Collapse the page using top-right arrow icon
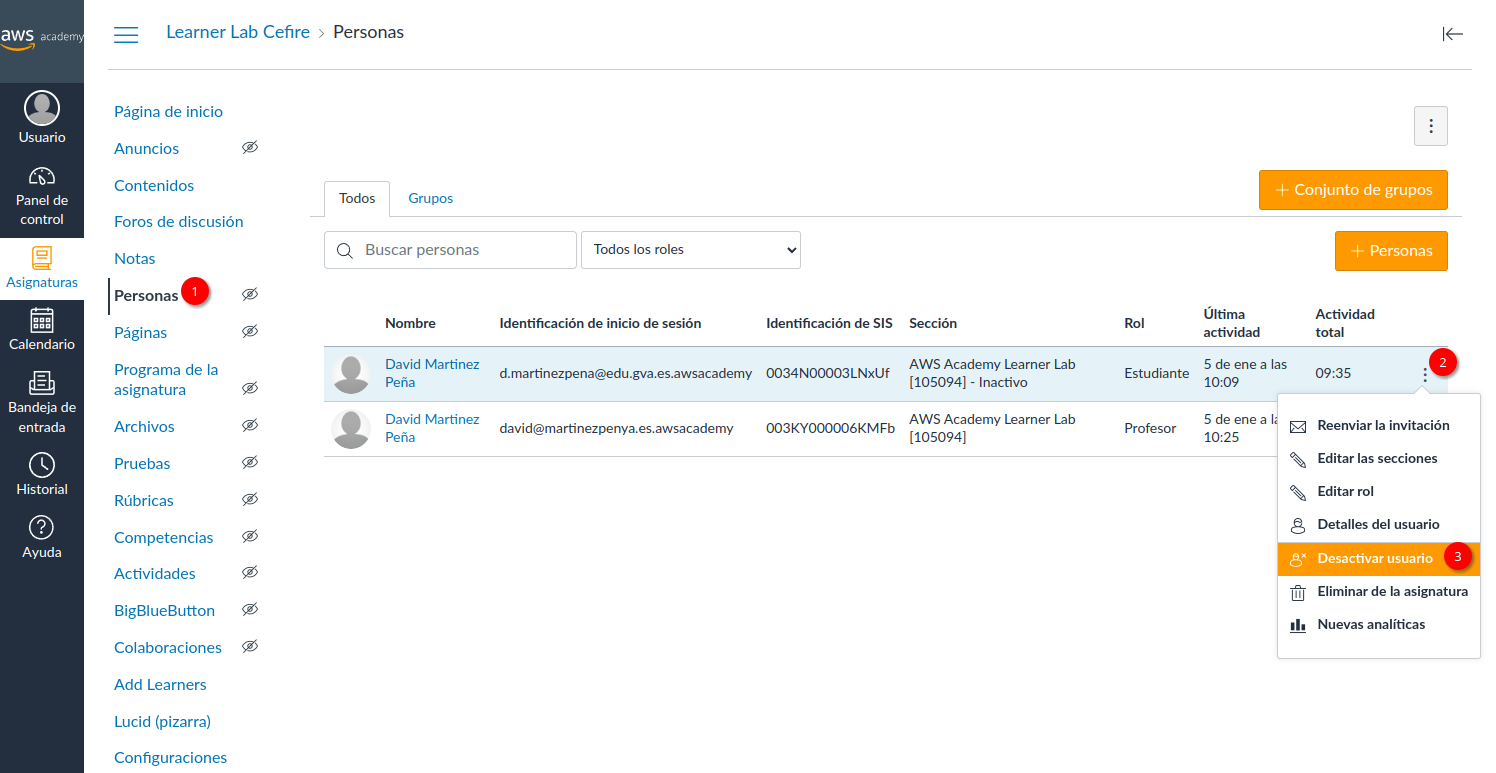The height and width of the screenshot is (773, 1496). [x=1452, y=34]
